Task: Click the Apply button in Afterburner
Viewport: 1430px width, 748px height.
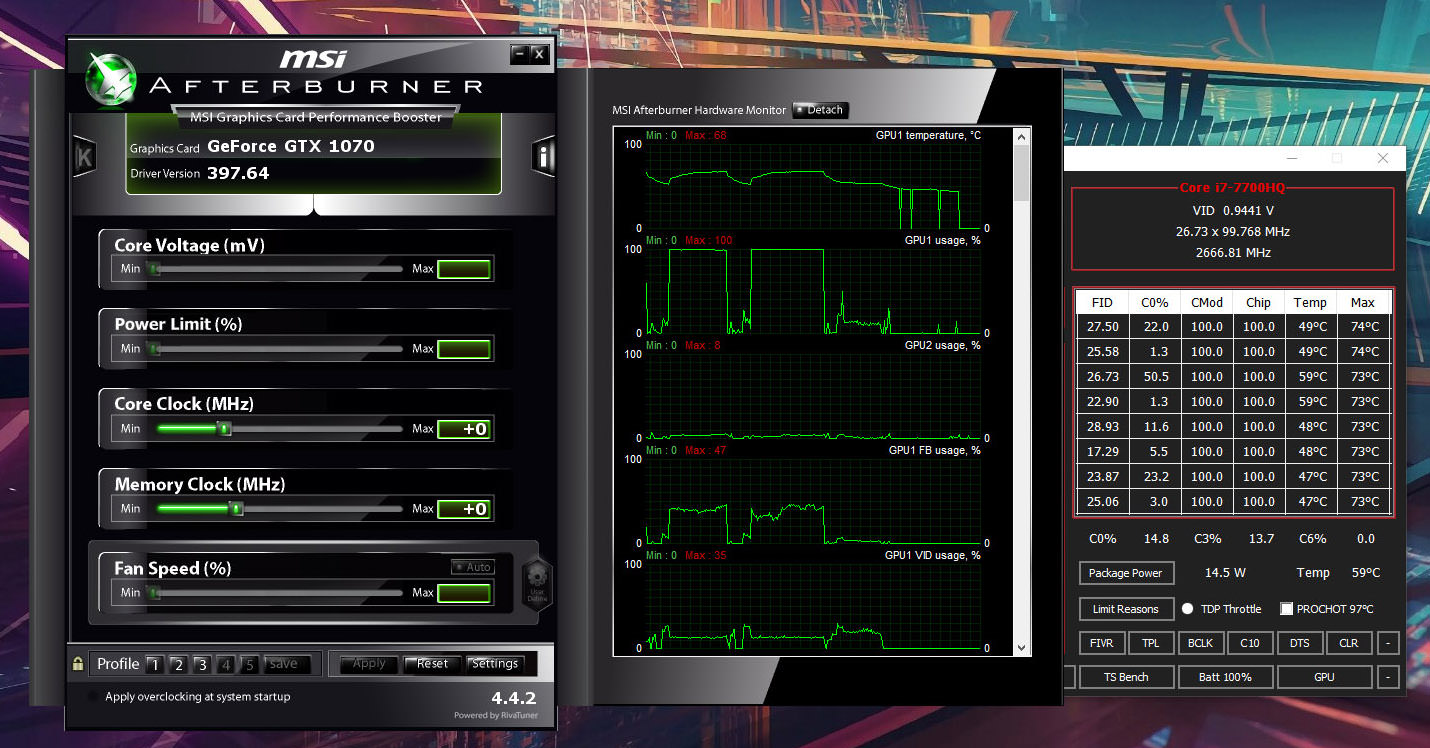Action: [369, 664]
